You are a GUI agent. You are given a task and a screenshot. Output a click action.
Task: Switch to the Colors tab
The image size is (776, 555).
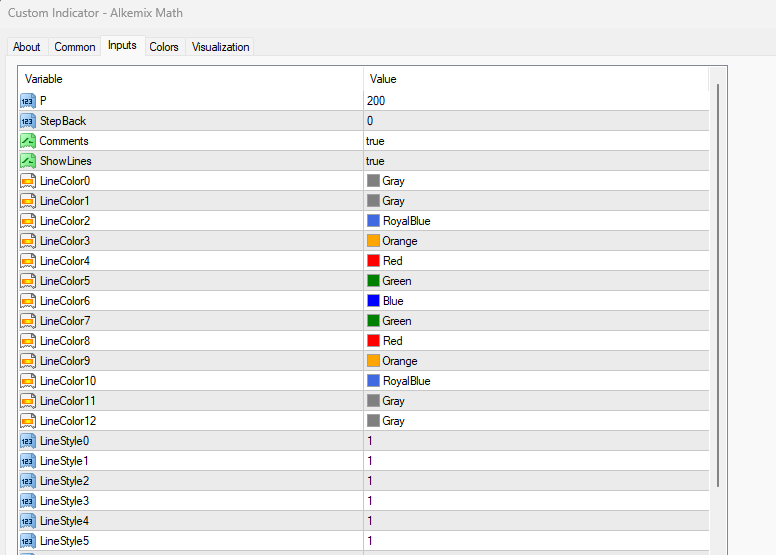click(164, 47)
